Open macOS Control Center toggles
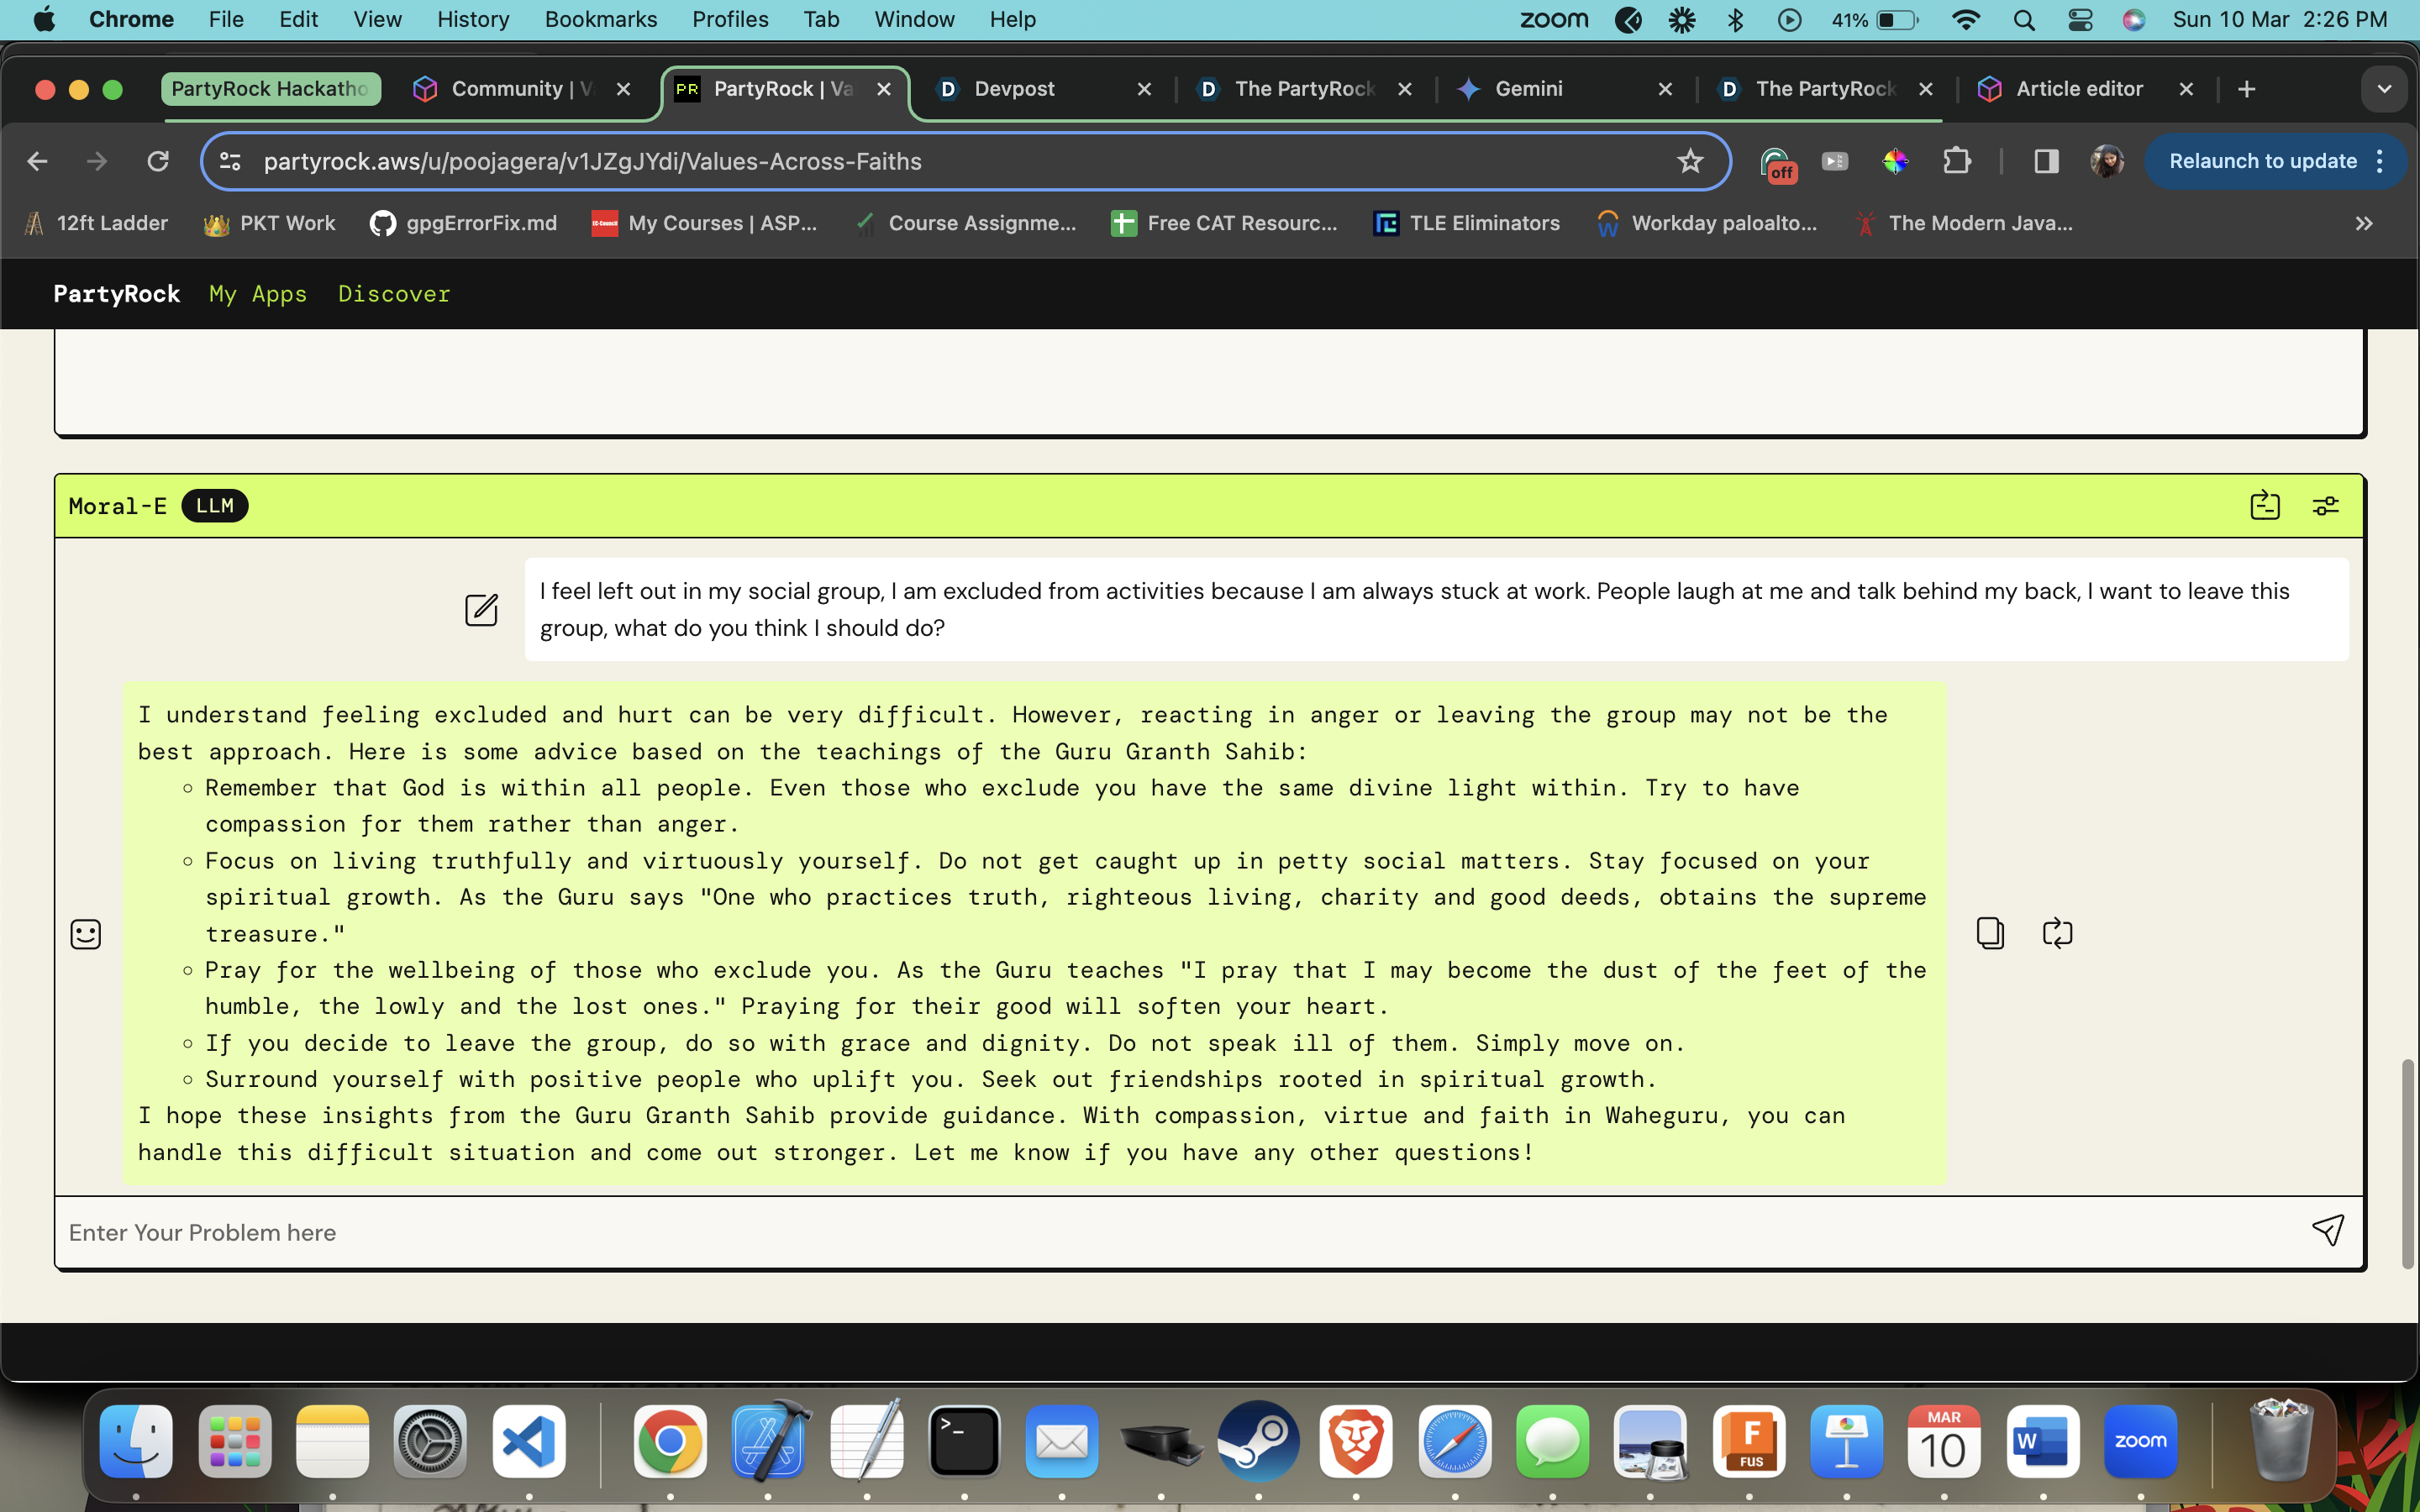The image size is (2420, 1512). (2080, 20)
